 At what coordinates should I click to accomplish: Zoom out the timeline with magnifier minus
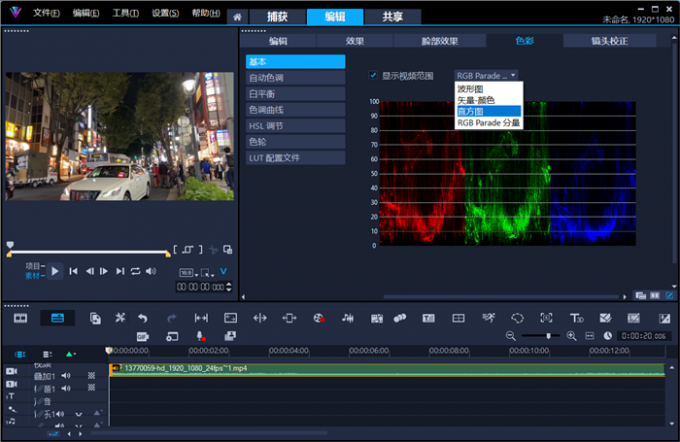(510, 336)
